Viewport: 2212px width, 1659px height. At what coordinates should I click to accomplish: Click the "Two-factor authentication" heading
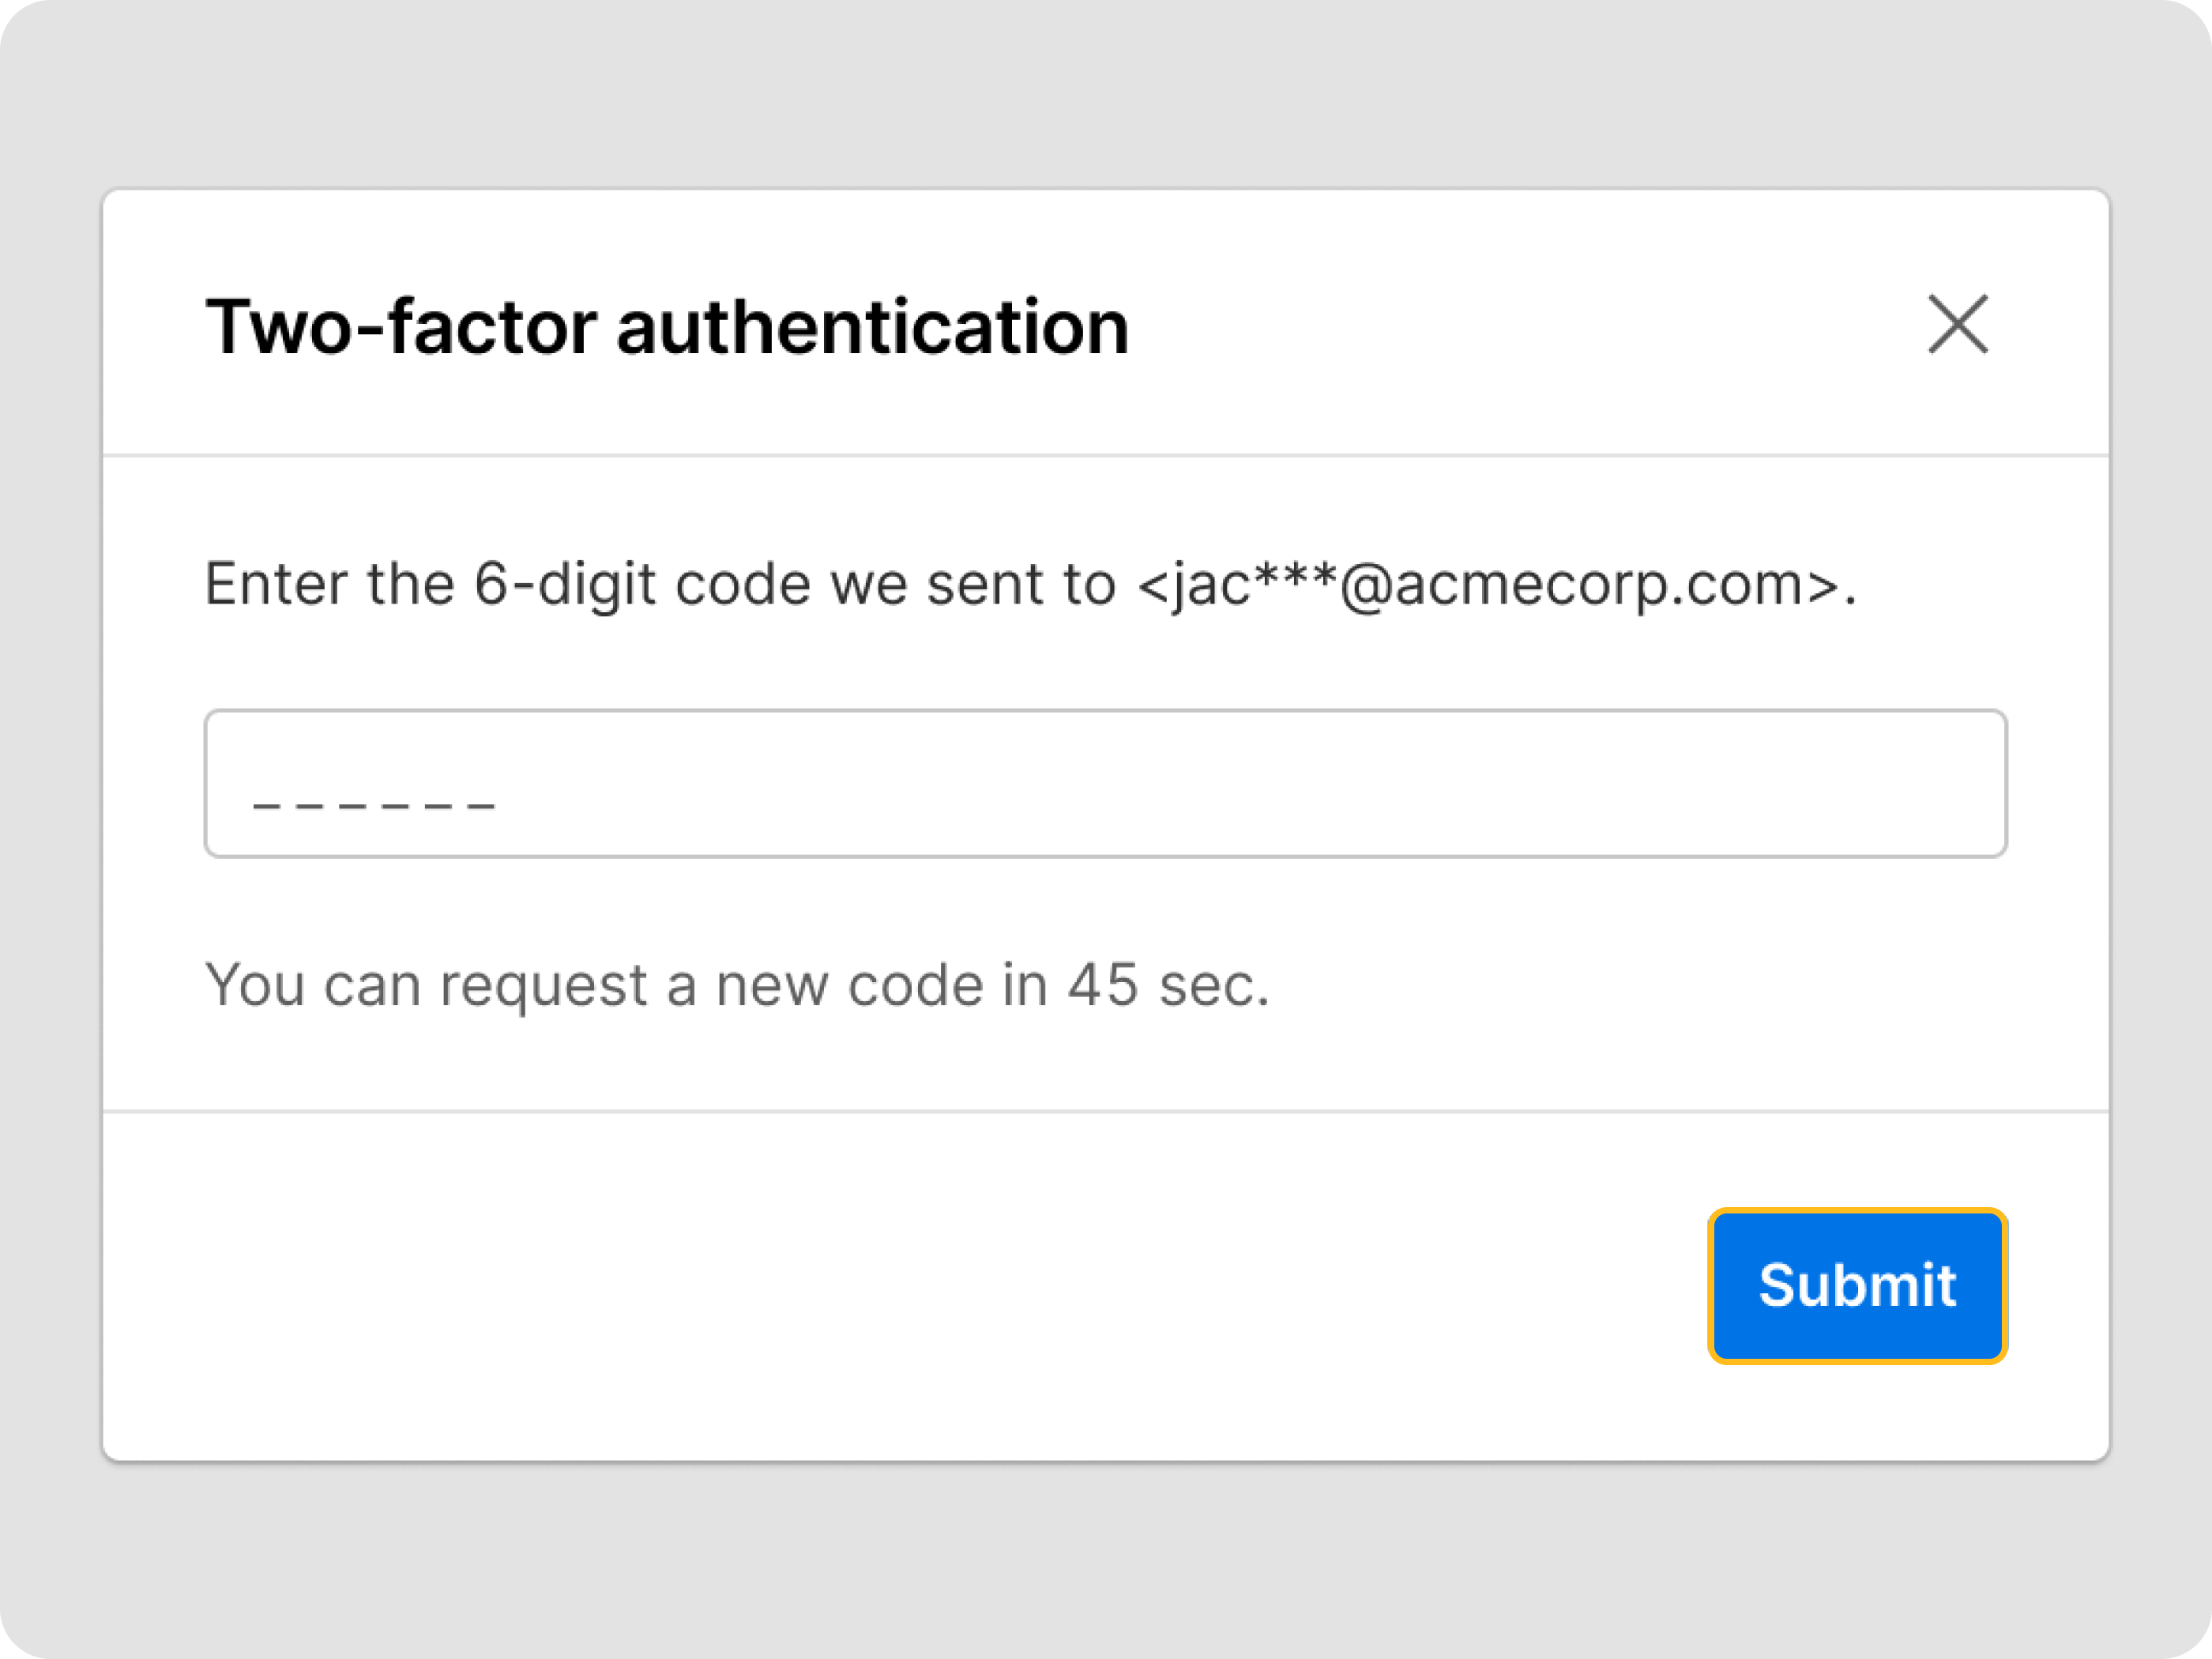[x=667, y=327]
